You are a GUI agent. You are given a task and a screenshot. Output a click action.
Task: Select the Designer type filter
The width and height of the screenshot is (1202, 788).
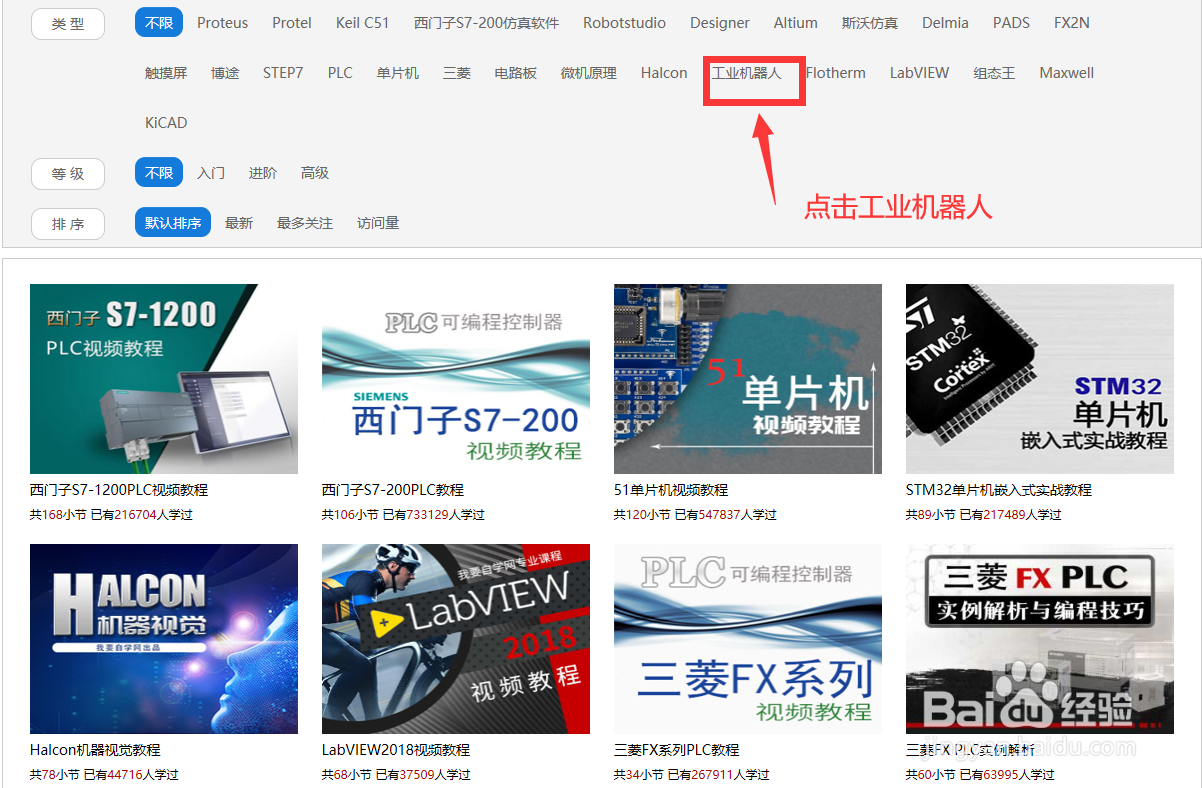tap(720, 23)
